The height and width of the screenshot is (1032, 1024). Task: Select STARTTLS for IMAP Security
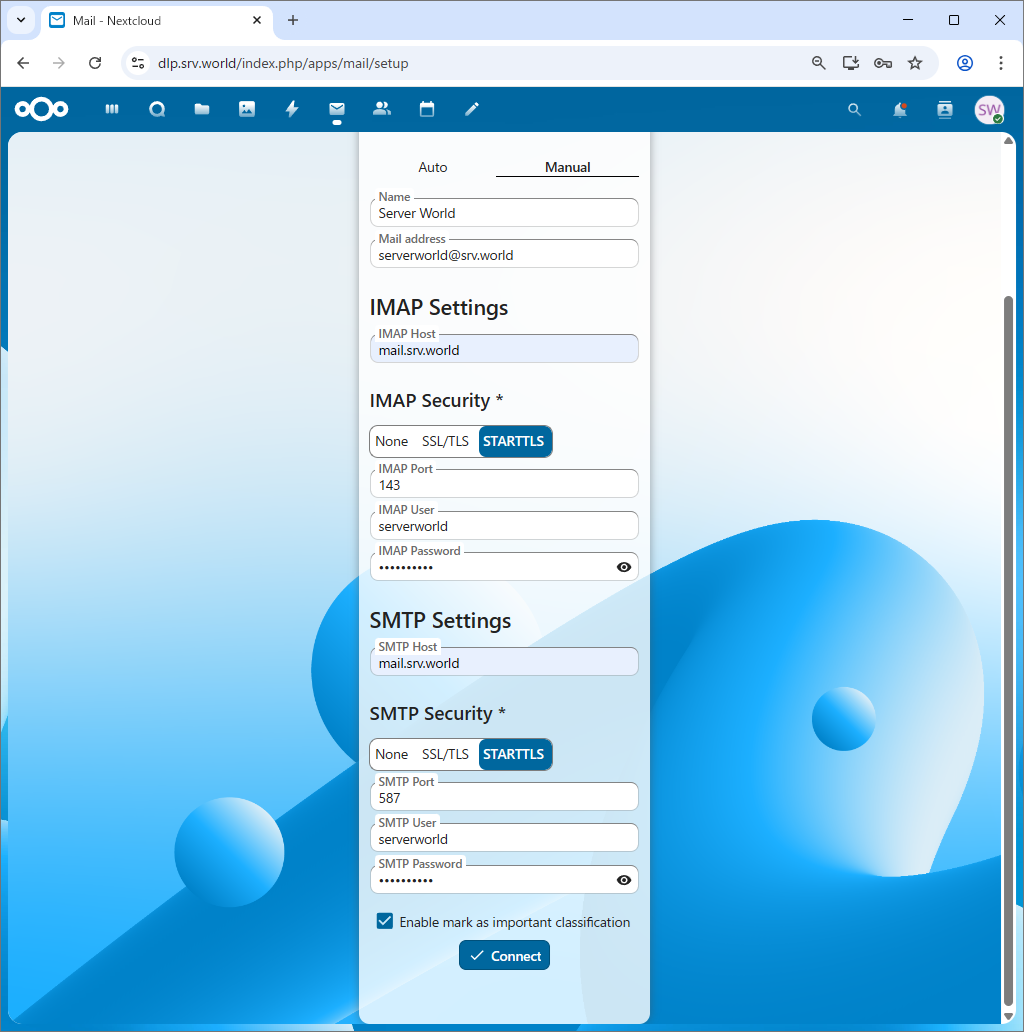pyautogui.click(x=514, y=441)
